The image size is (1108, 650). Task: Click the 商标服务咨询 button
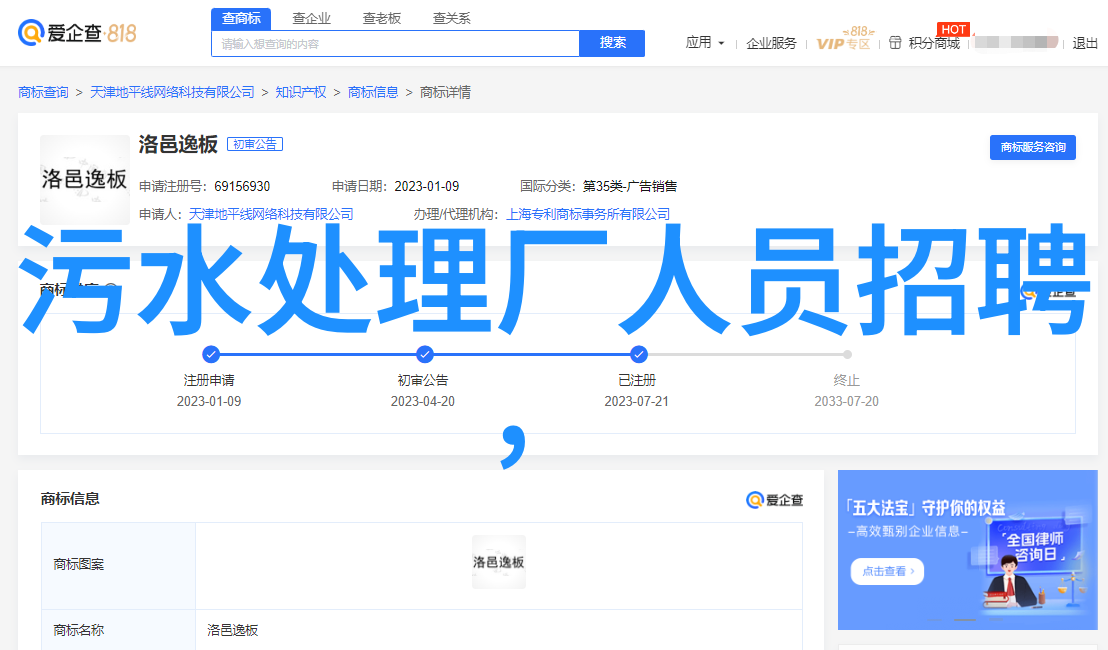pyautogui.click(x=1032, y=147)
